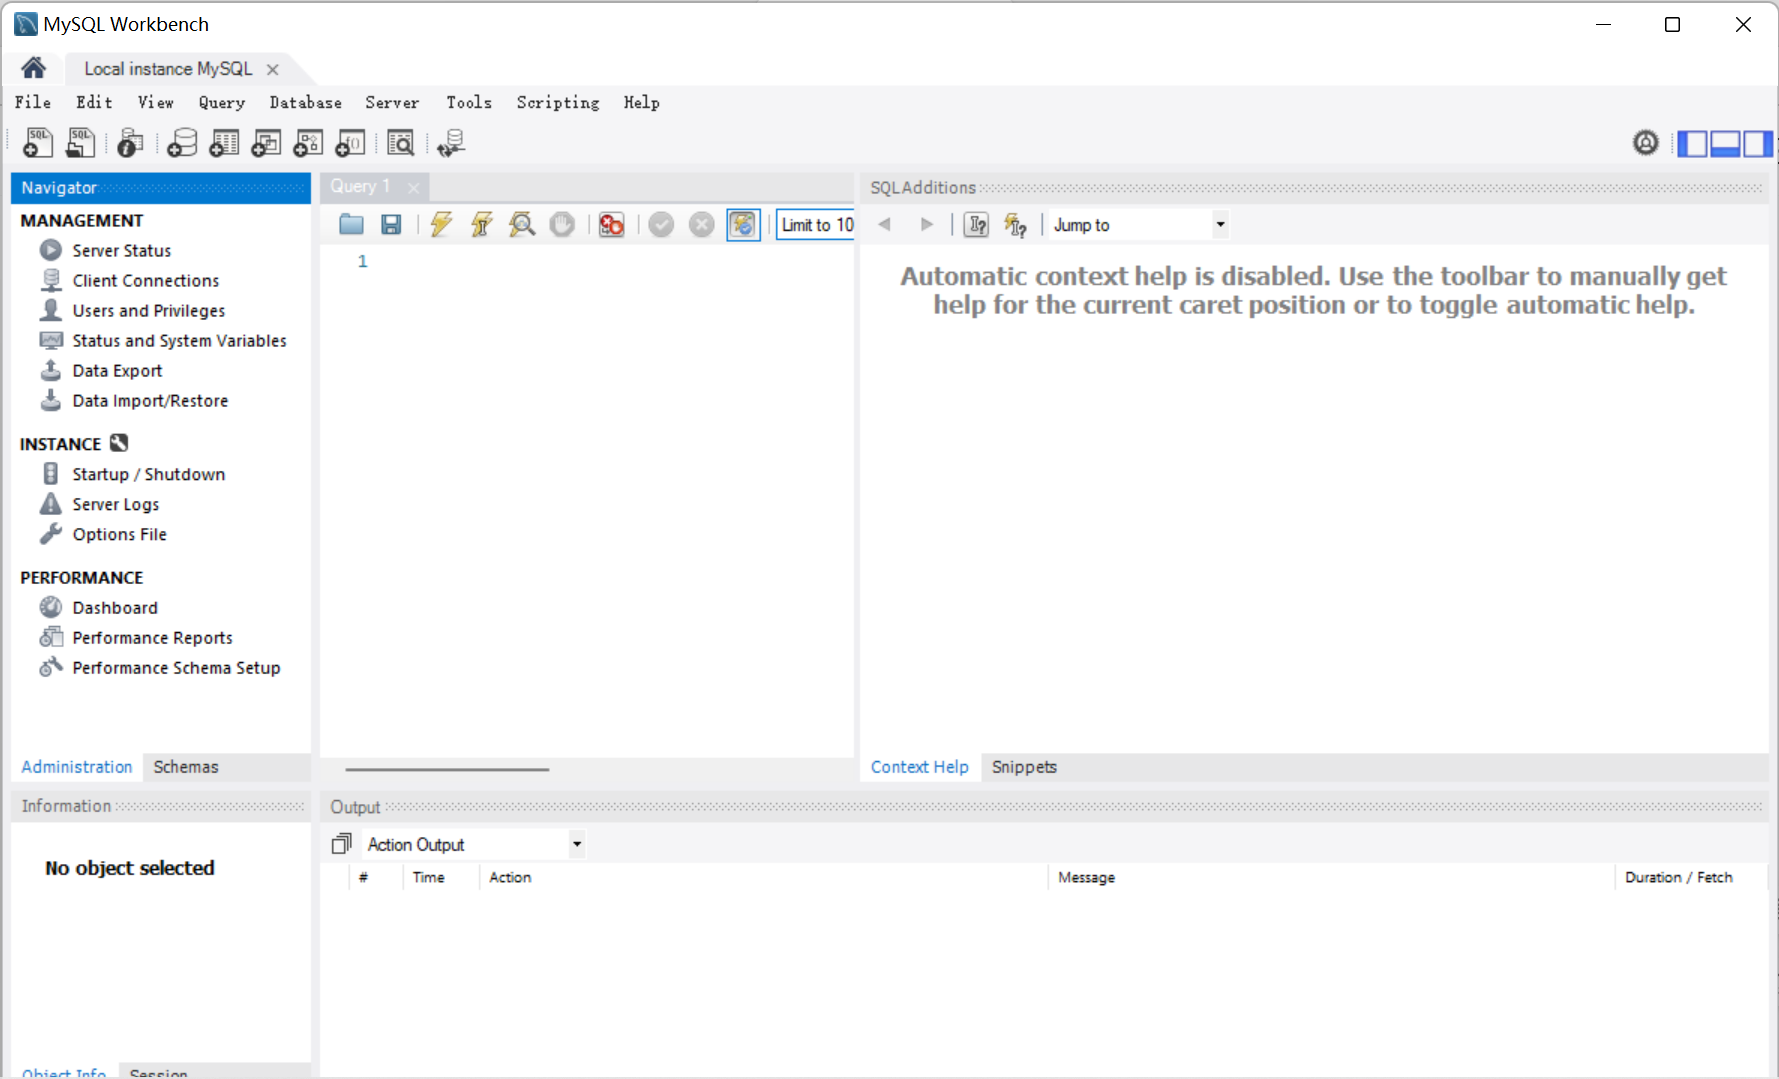Execute the script with lightning bolt icon
Image resolution: width=1779 pixels, height=1079 pixels.
[x=441, y=224]
